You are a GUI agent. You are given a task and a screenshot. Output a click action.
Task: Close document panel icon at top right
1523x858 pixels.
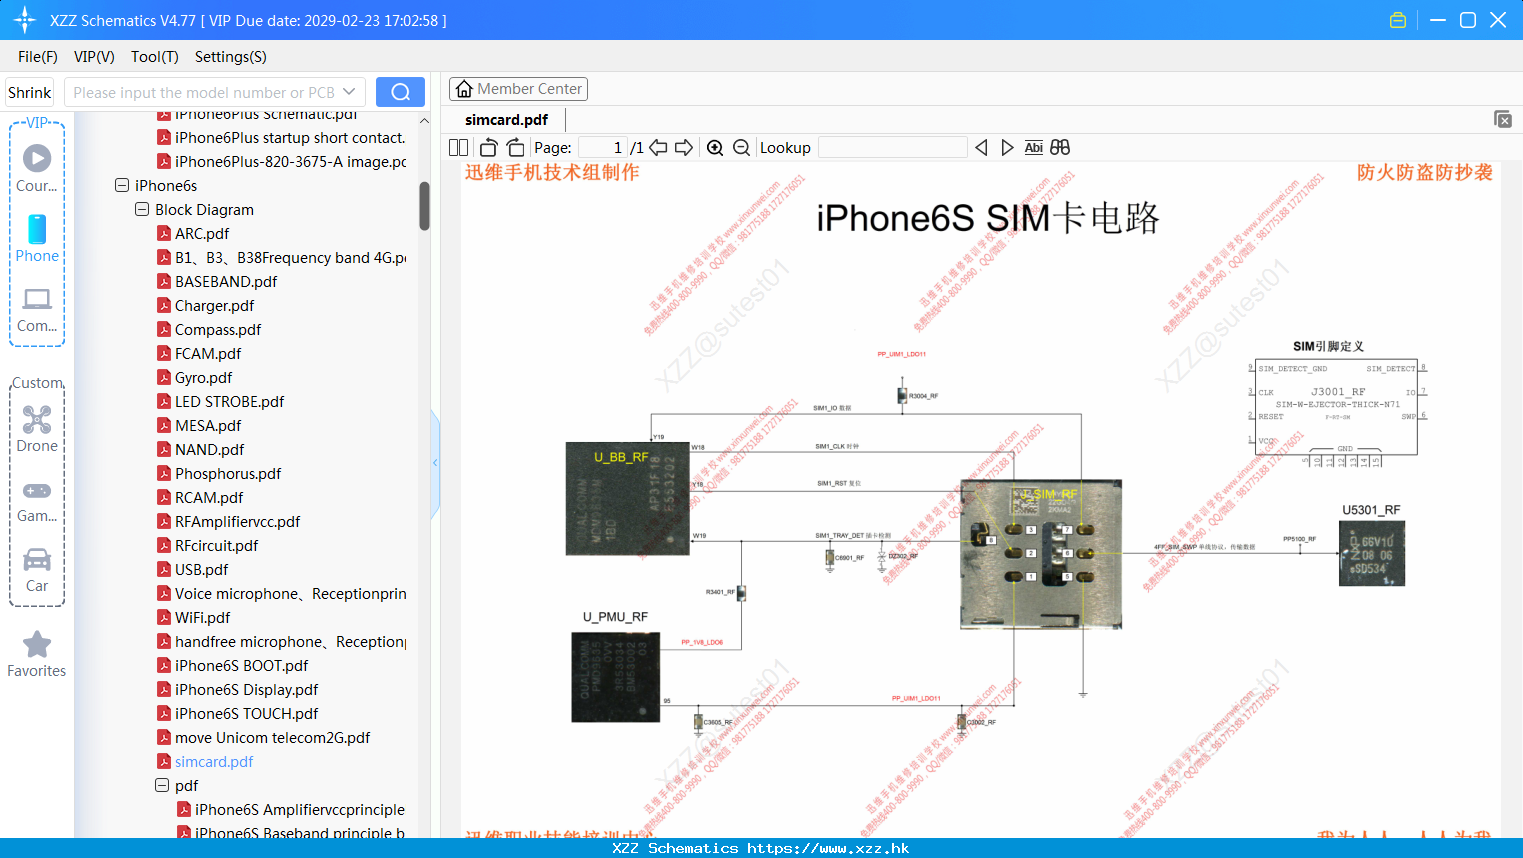tap(1503, 119)
